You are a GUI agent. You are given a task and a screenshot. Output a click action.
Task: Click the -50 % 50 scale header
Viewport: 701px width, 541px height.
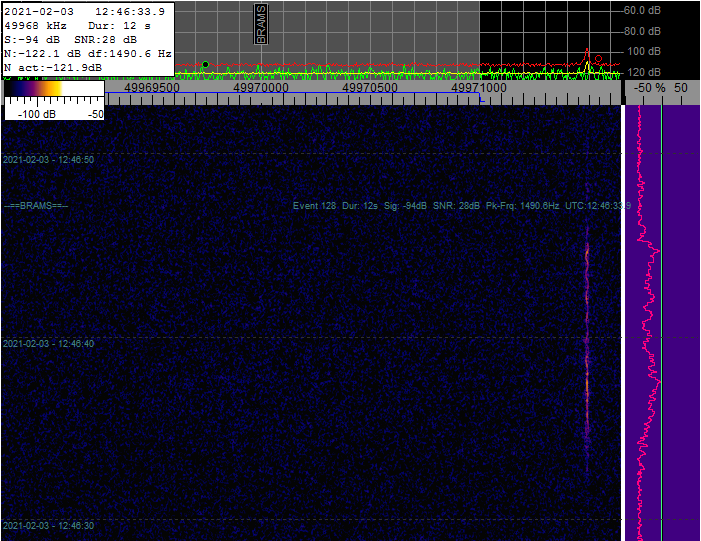pos(660,88)
